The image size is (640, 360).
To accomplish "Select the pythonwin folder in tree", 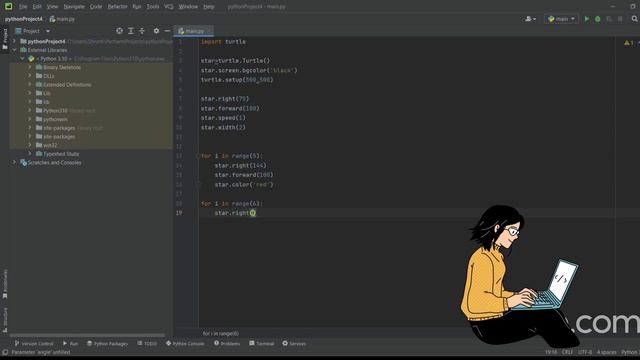I will (x=55, y=119).
